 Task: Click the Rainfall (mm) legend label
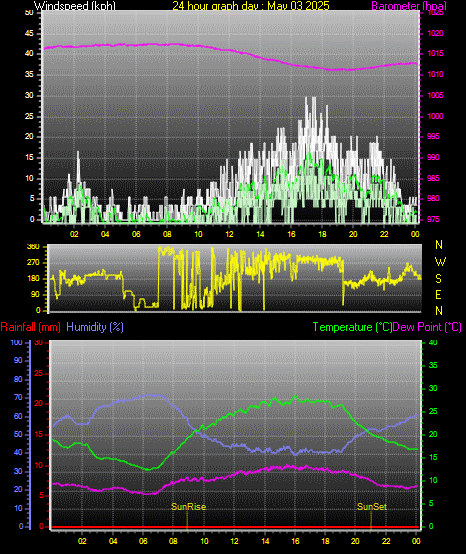[30, 327]
